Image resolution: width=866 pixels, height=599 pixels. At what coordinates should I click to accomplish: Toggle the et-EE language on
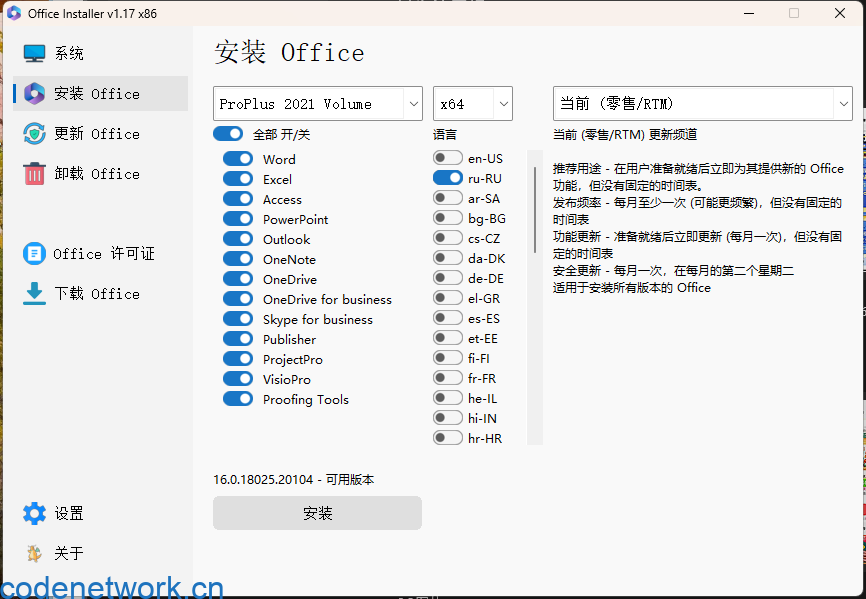448,337
